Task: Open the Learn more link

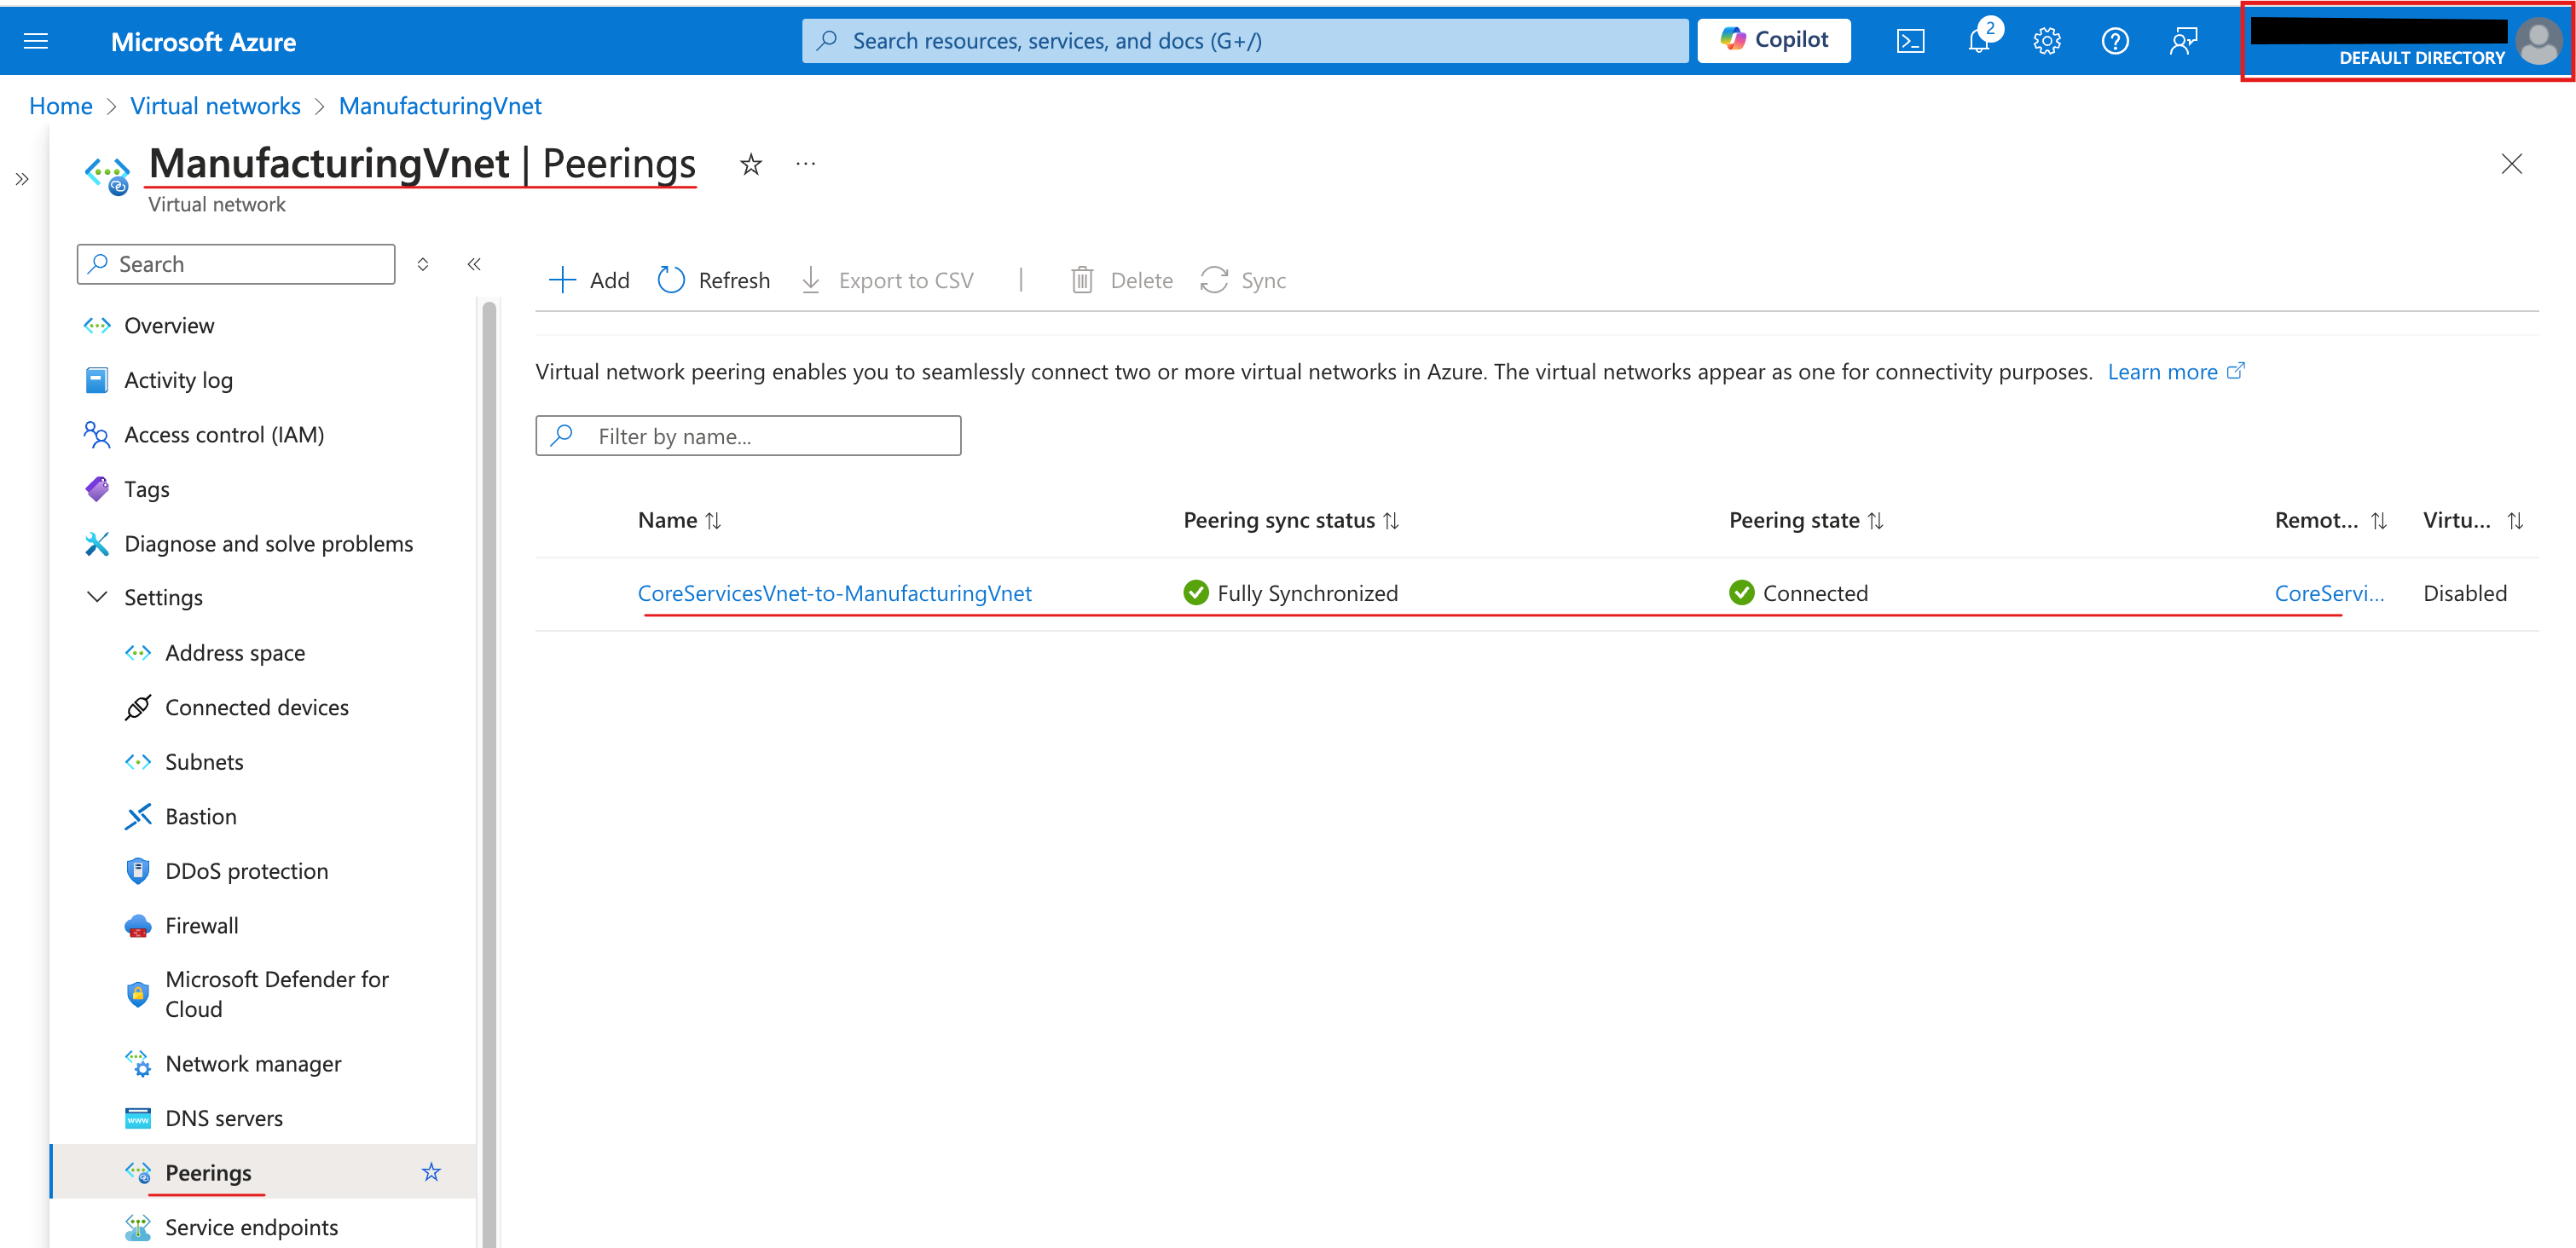Action: pos(2176,372)
